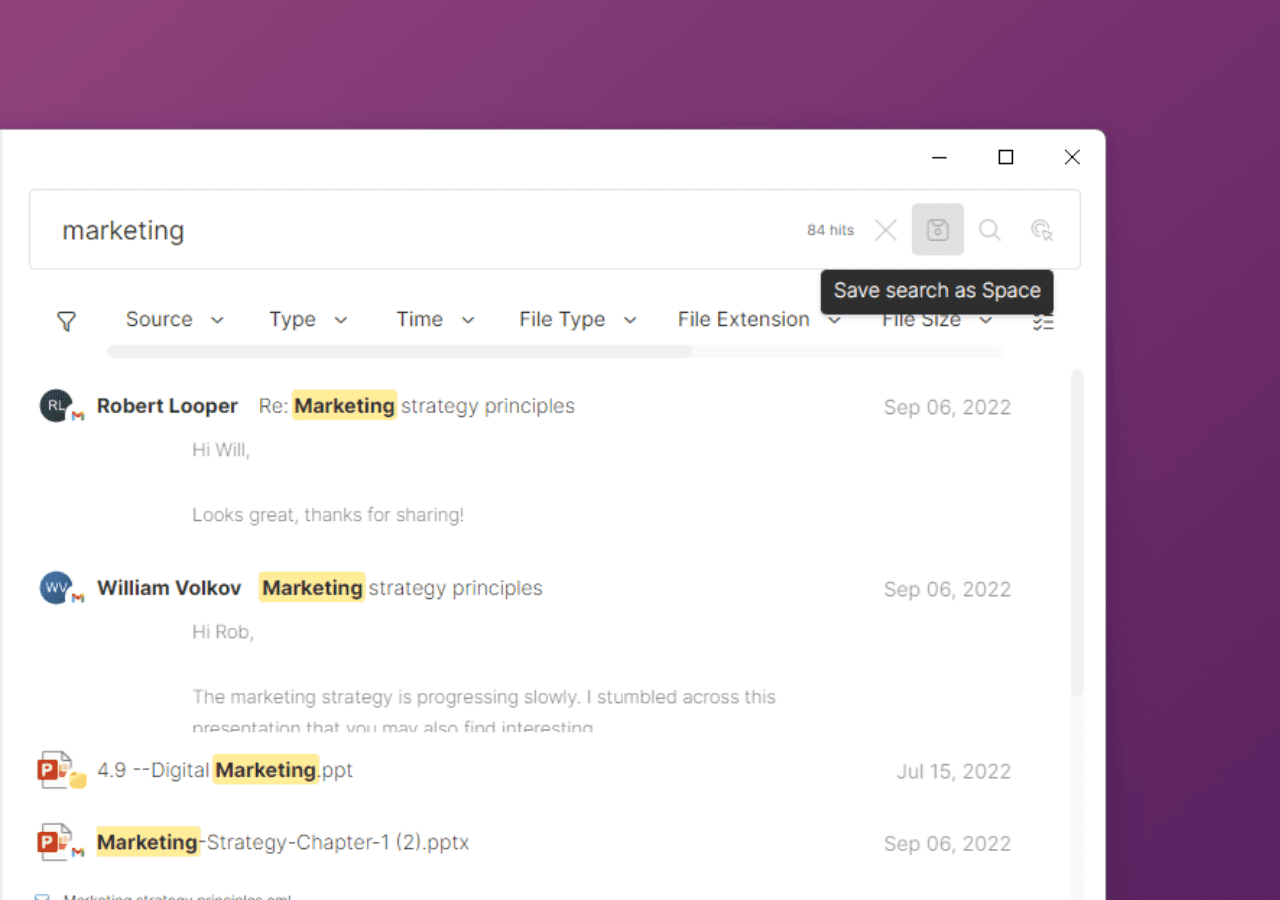Open the list options icon after File Size
1280x900 pixels.
click(1043, 321)
